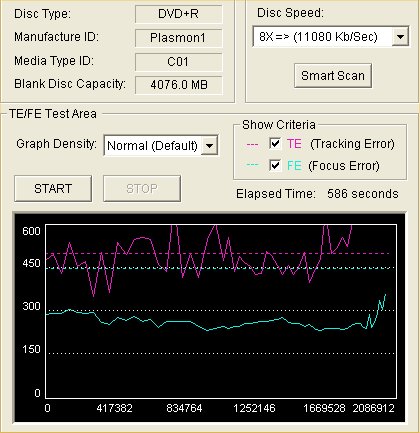420x433 pixels.
Task: Click the 600 y-axis label on graph
Action: [31, 231]
